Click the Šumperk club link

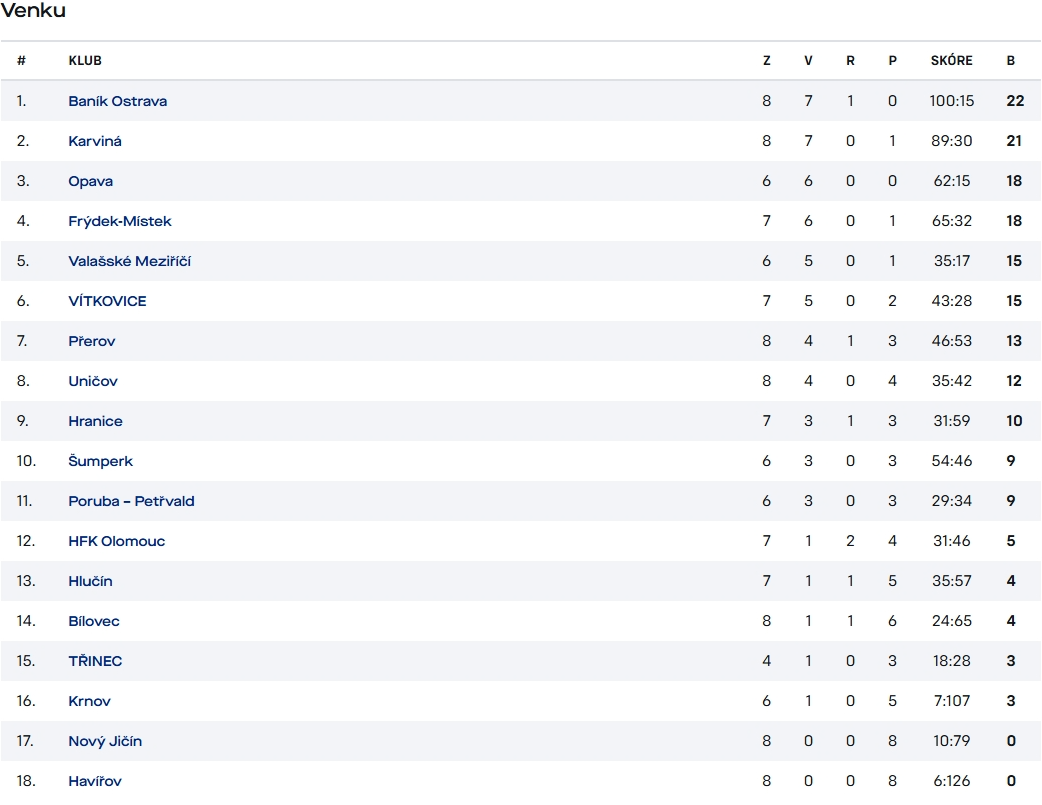pyautogui.click(x=100, y=461)
